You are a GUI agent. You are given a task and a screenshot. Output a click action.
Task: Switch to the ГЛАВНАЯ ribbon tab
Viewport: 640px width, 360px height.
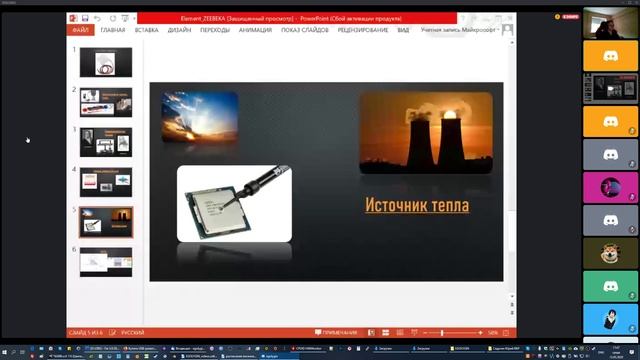[113, 30]
